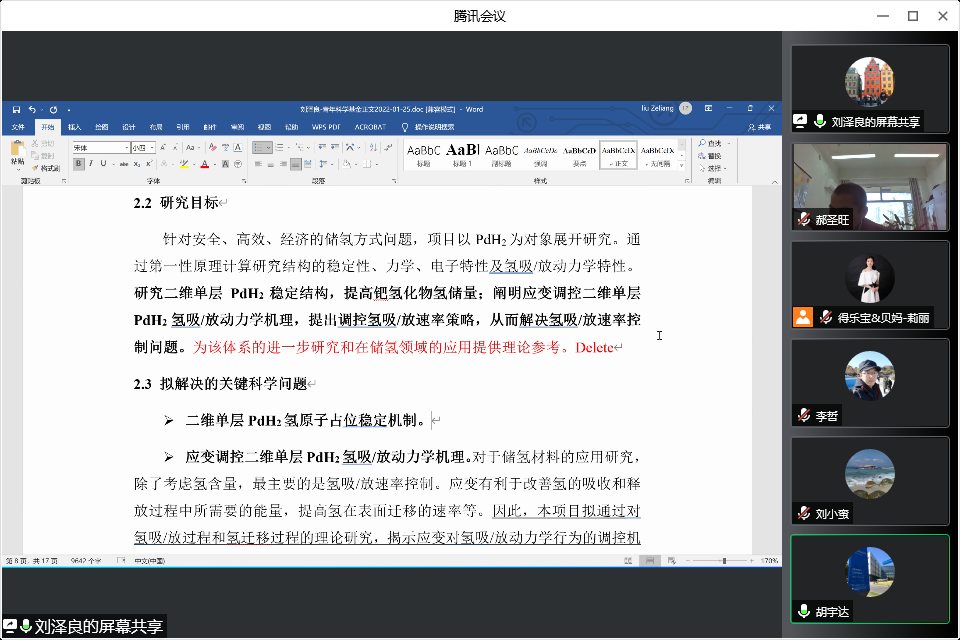960x640 pixels.
Task: Open the font size dropdown
Action: (143, 148)
